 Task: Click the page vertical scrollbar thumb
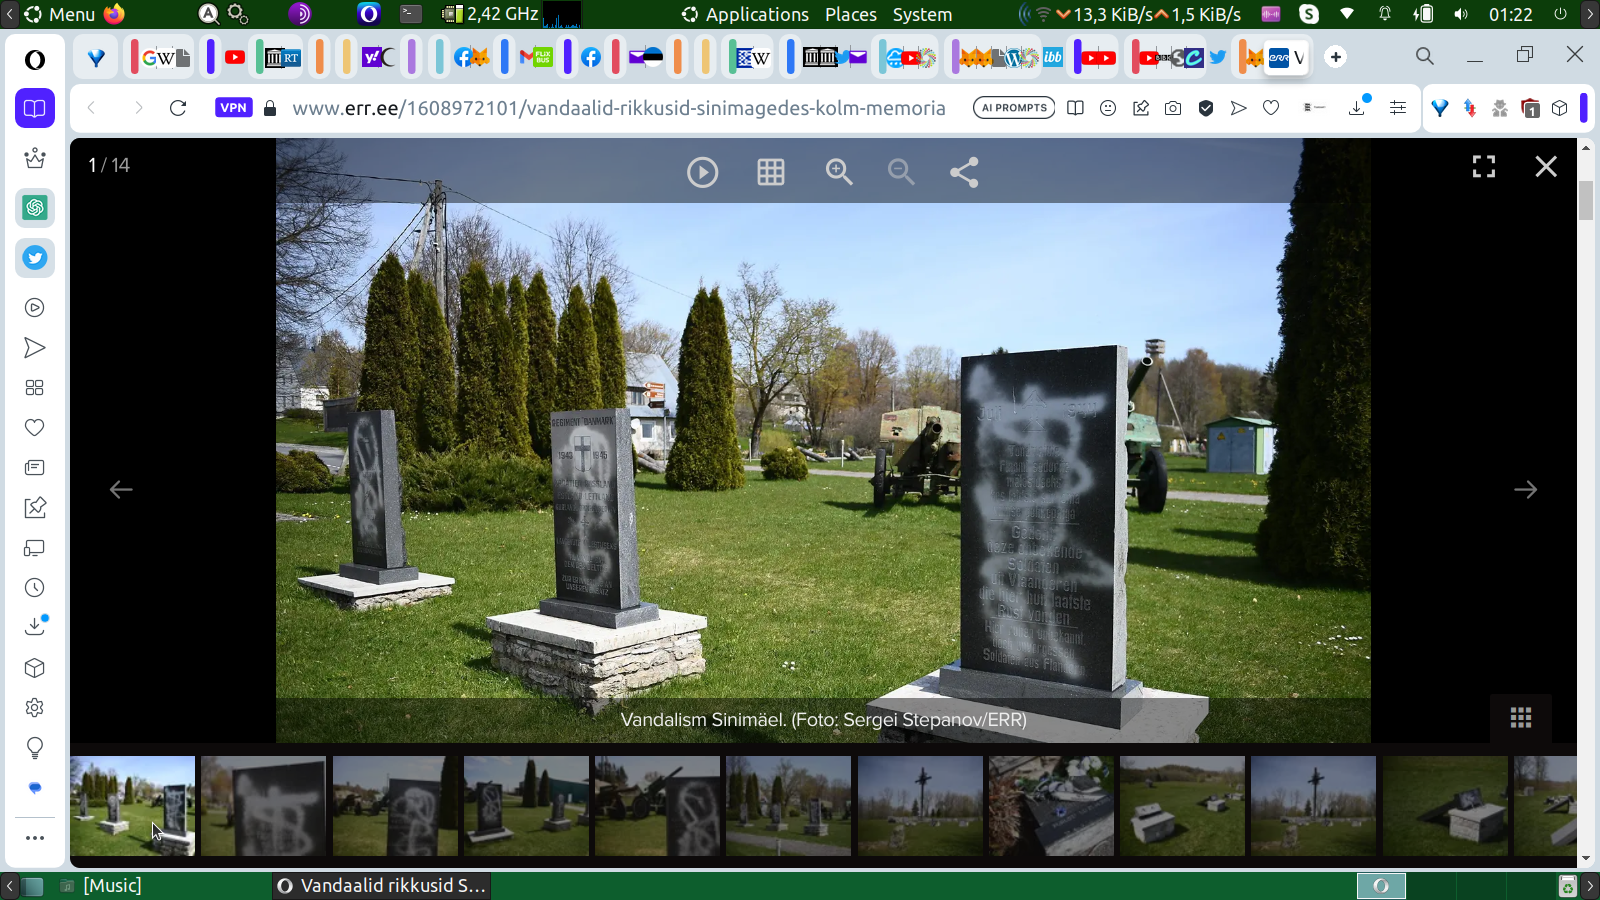(x=1586, y=200)
